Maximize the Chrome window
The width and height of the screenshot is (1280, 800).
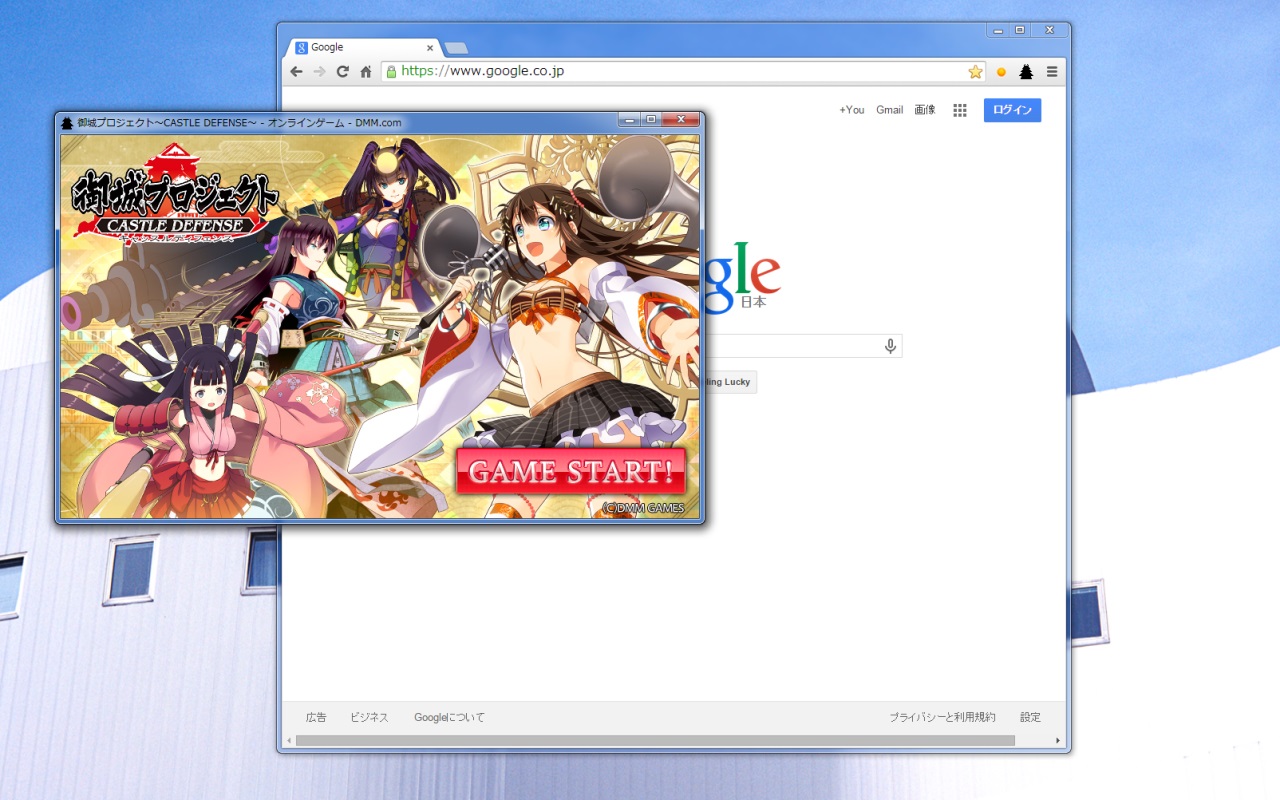(1020, 30)
